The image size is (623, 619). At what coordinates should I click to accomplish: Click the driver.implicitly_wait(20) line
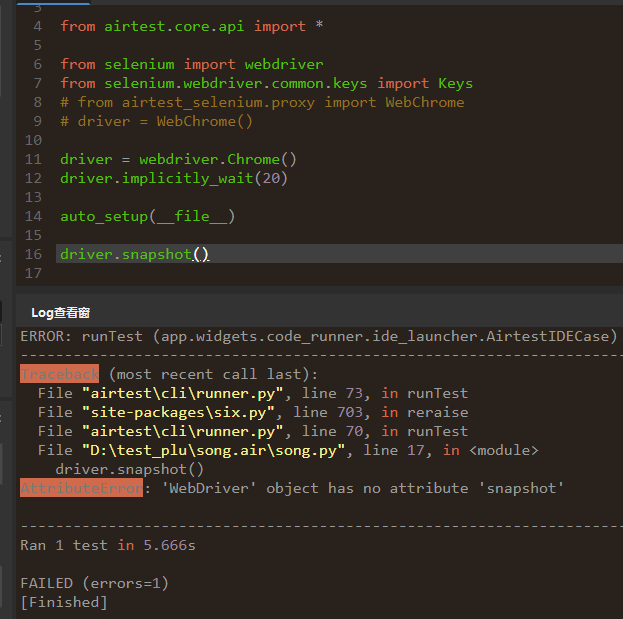(174, 178)
